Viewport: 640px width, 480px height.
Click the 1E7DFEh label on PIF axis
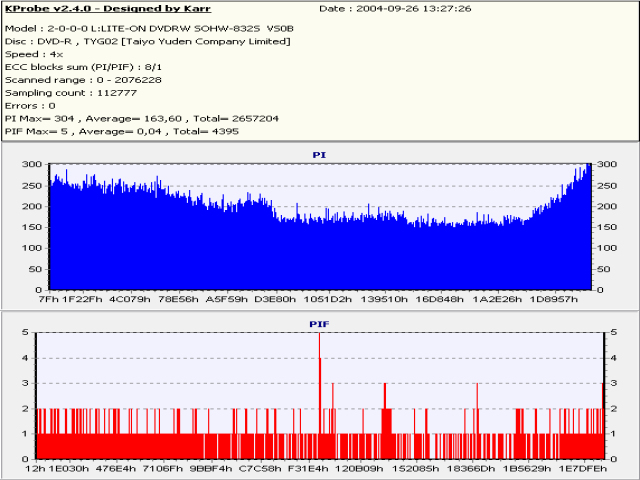coord(582,468)
